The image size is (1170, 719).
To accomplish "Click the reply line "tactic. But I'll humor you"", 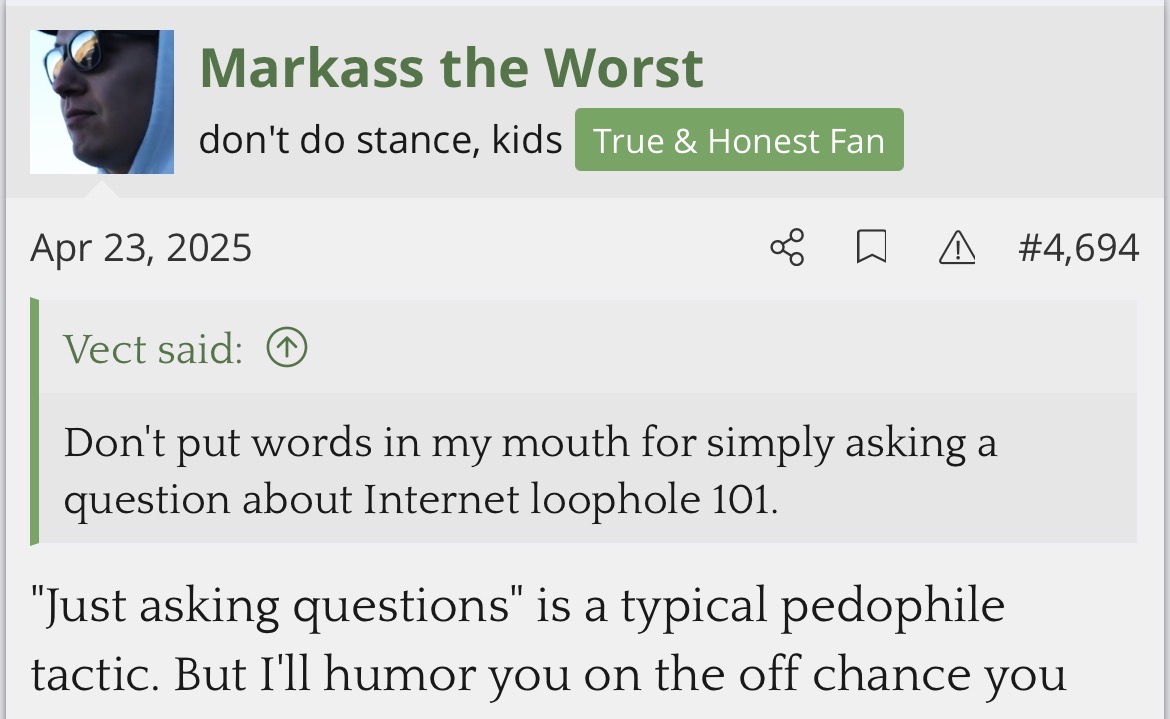I will click(x=548, y=675).
